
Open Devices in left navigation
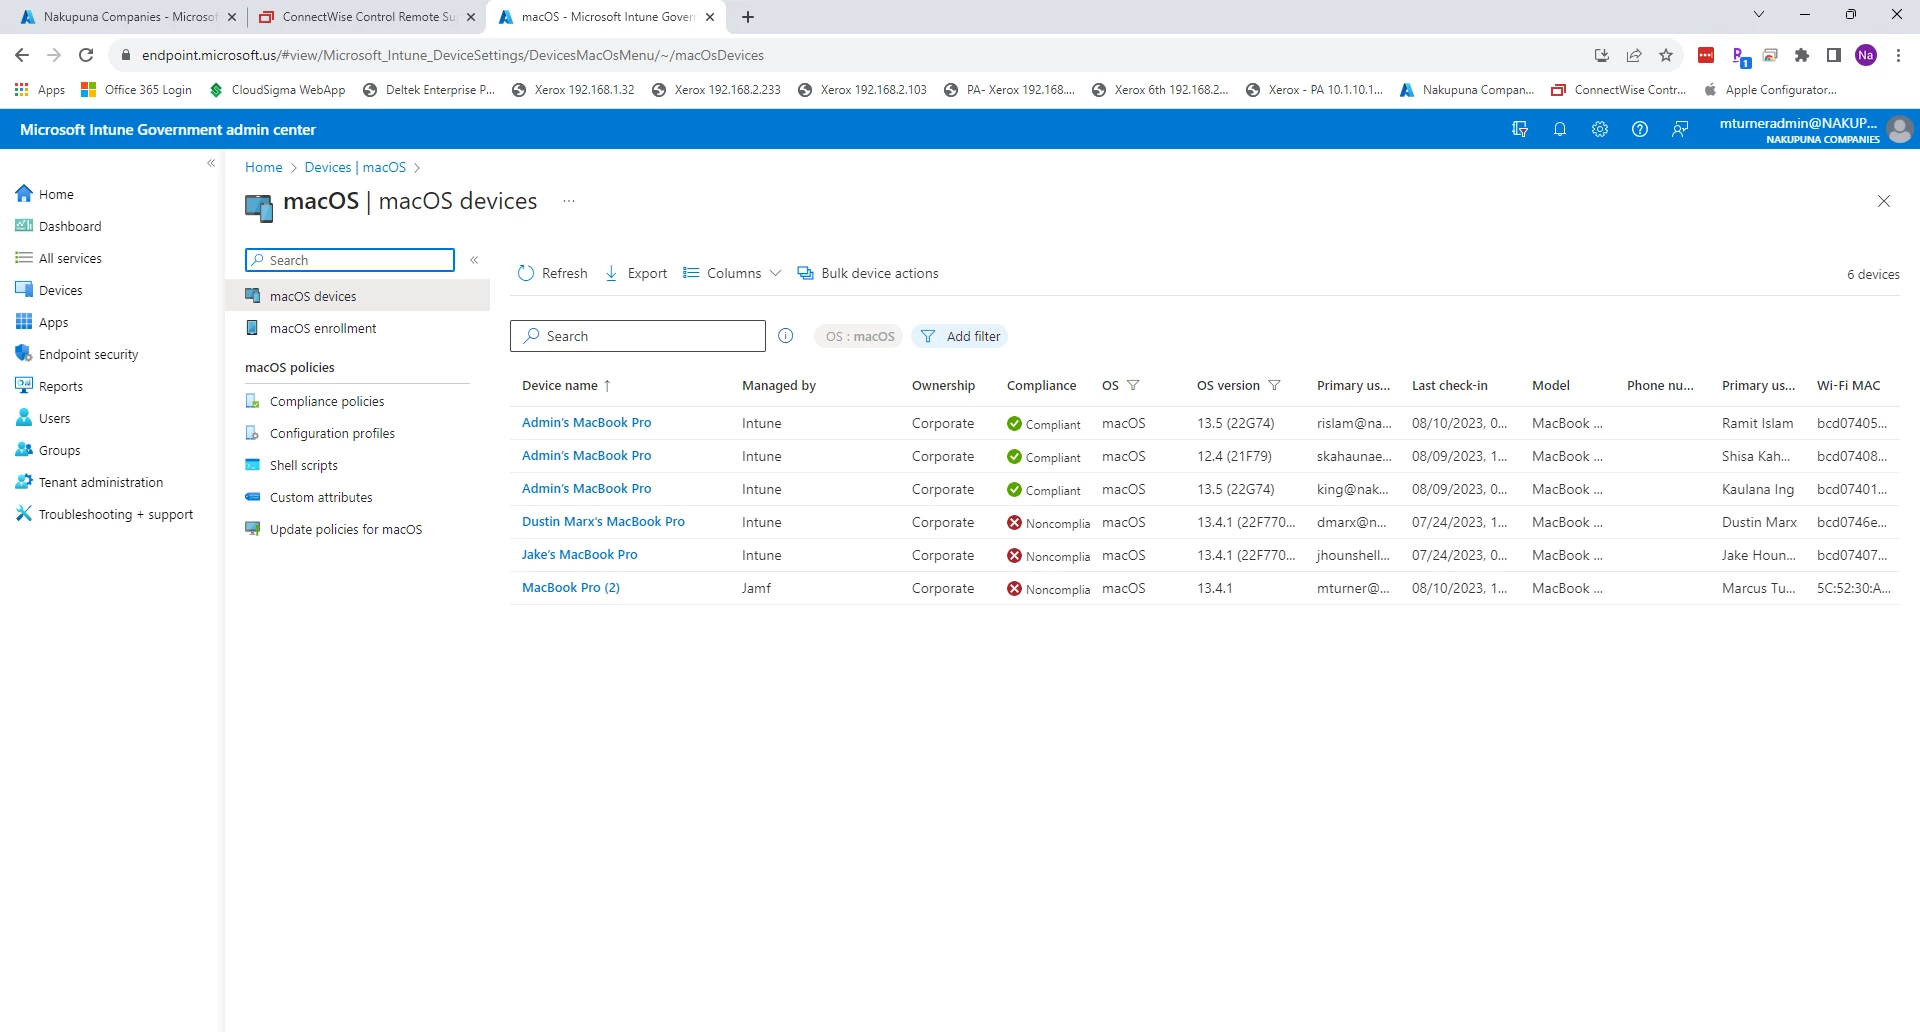(49, 290)
